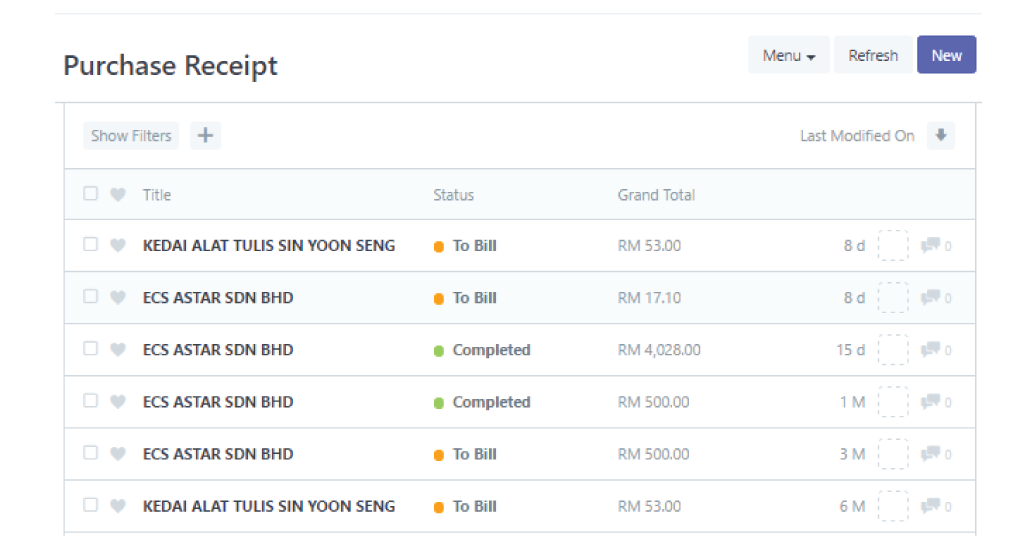Screen dimensions: 1035x547
Task: Select checkbox of RM 500.00 Completed receipt
Action: (x=90, y=401)
